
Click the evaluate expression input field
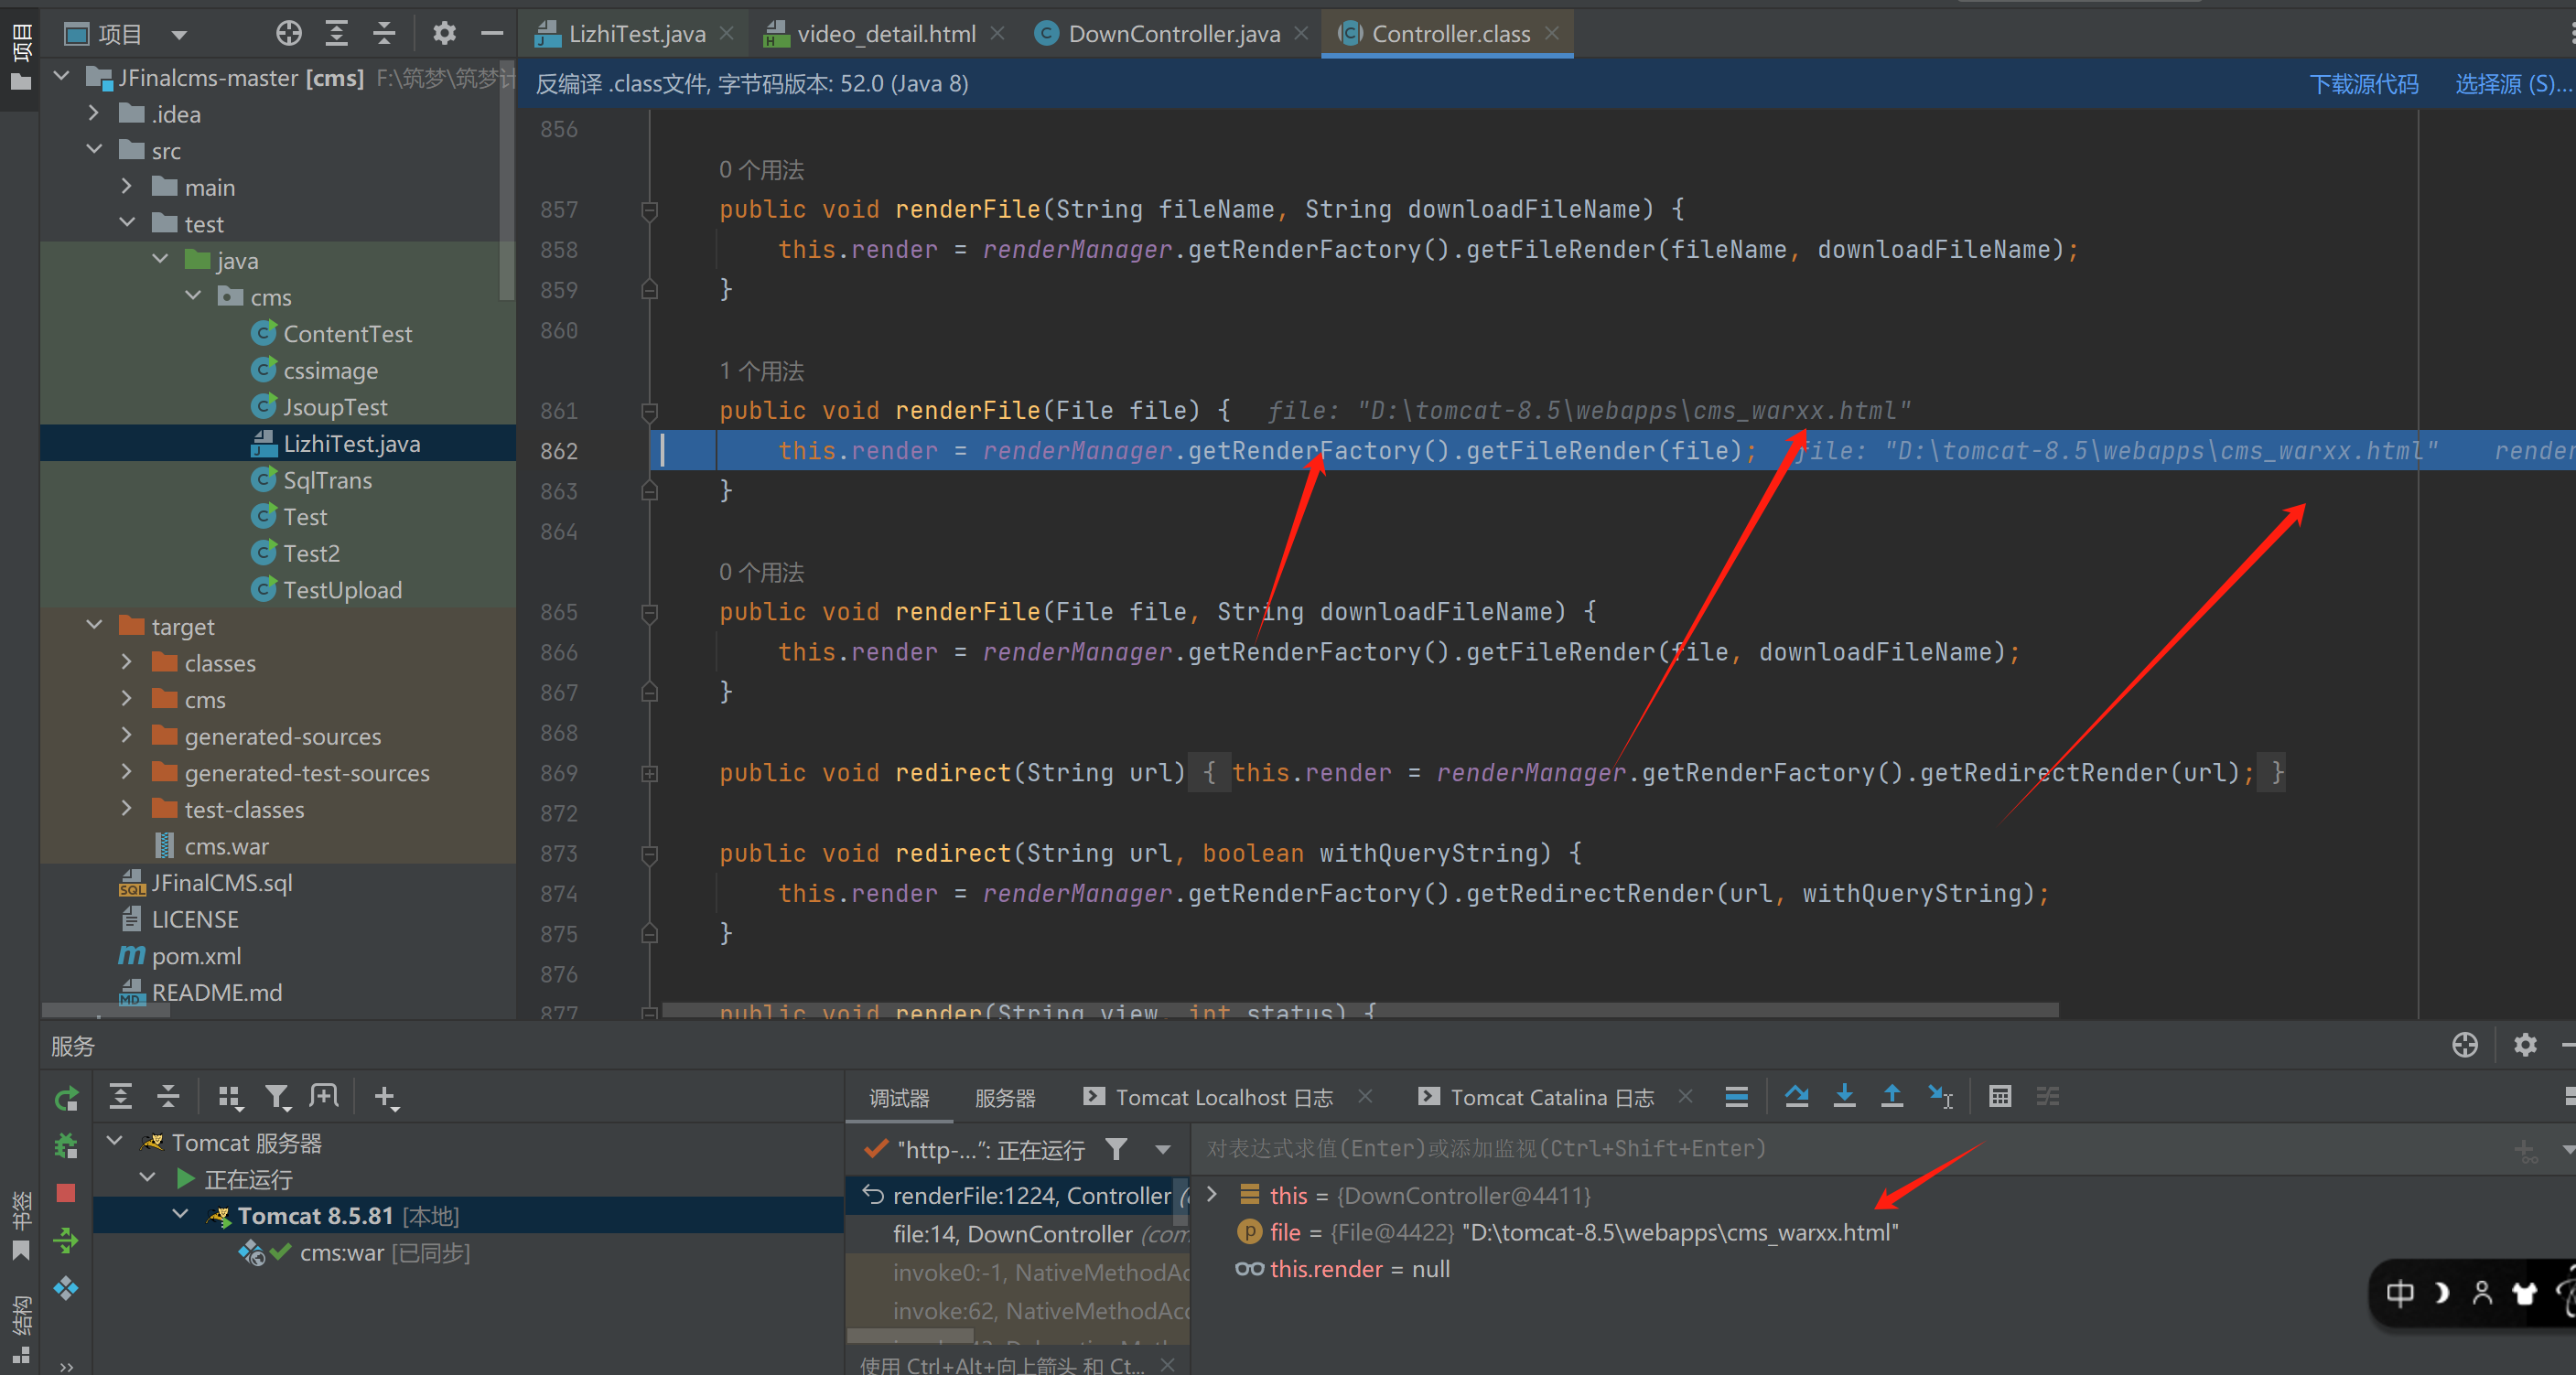[1850, 1149]
